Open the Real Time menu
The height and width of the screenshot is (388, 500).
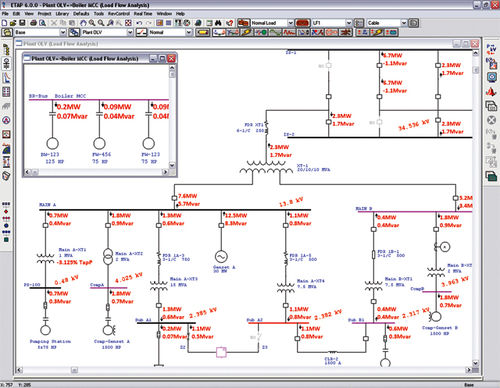tap(143, 14)
